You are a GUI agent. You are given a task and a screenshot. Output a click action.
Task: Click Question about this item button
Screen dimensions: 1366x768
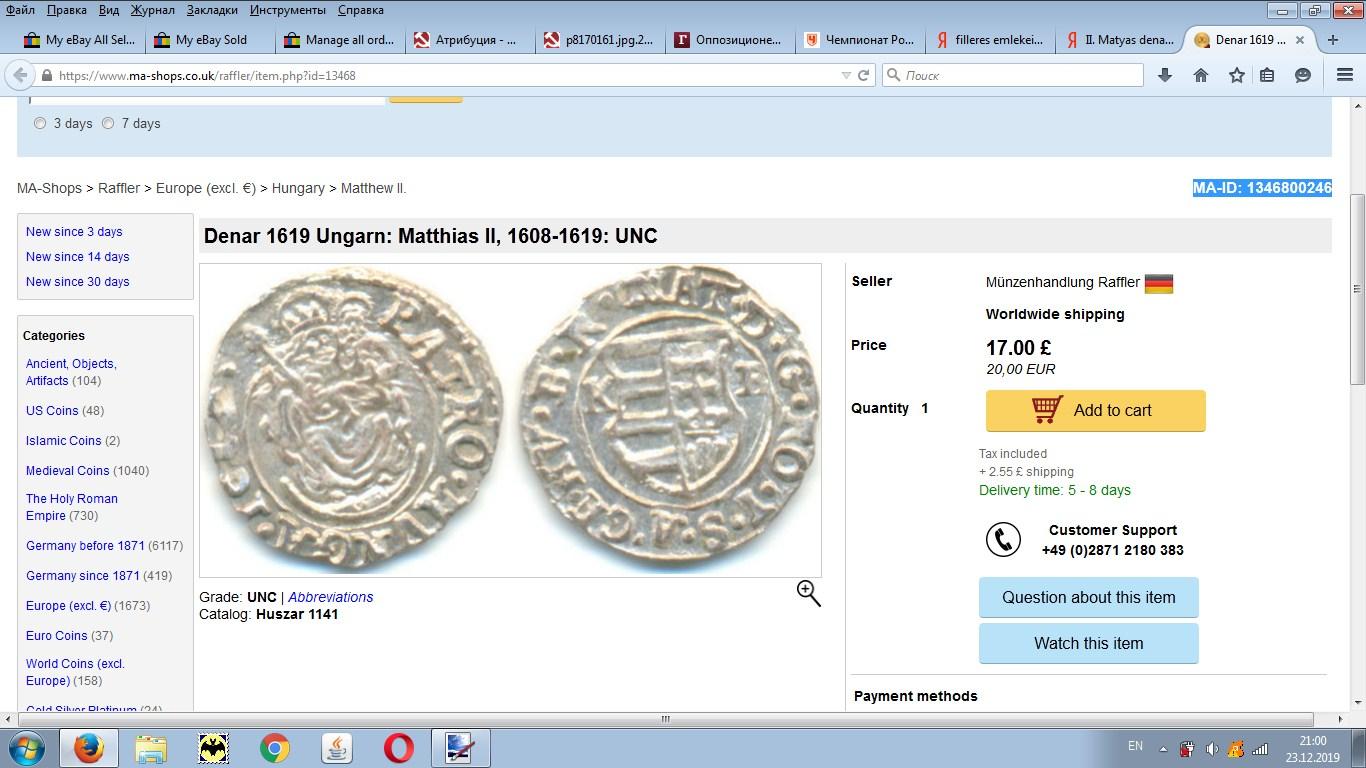coord(1088,598)
